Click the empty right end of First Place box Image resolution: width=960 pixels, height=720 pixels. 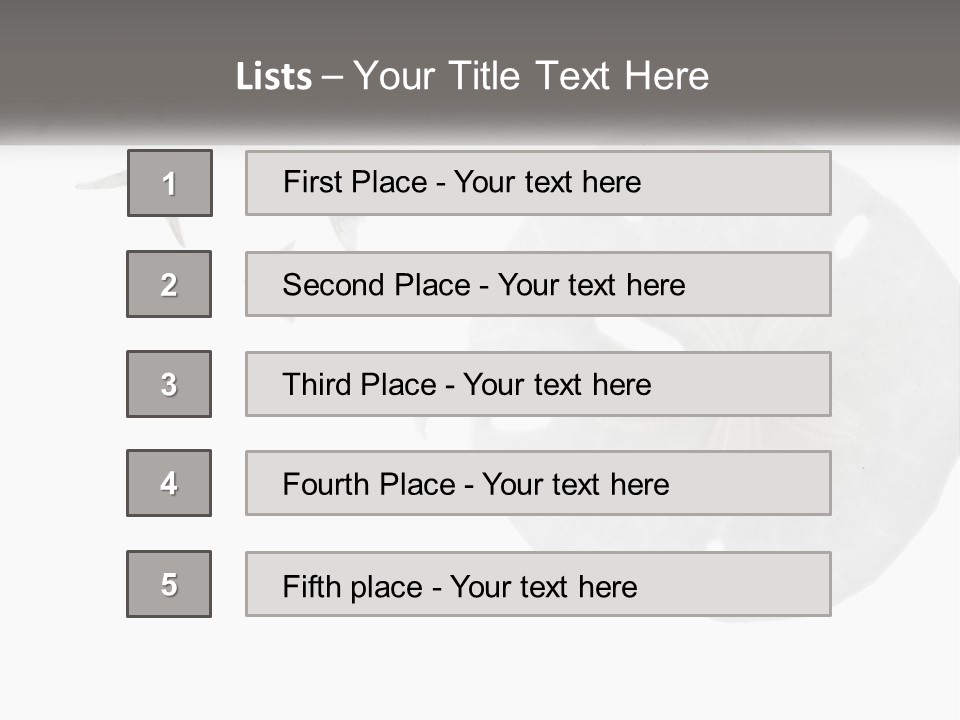coord(760,183)
